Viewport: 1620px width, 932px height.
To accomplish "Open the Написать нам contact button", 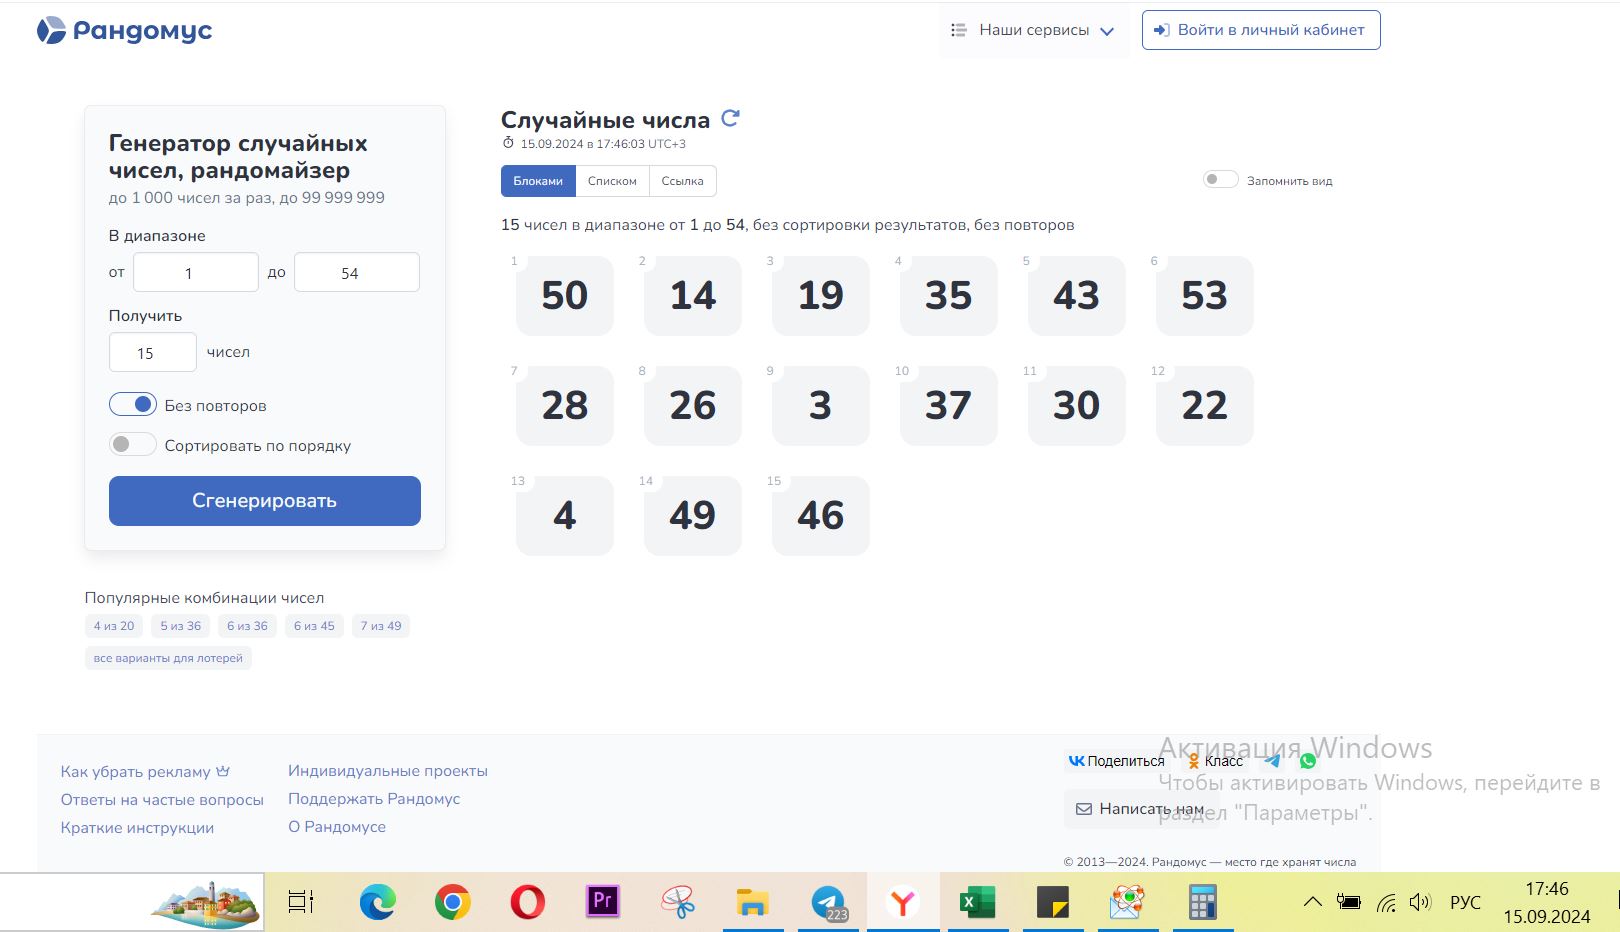I will click(1139, 809).
